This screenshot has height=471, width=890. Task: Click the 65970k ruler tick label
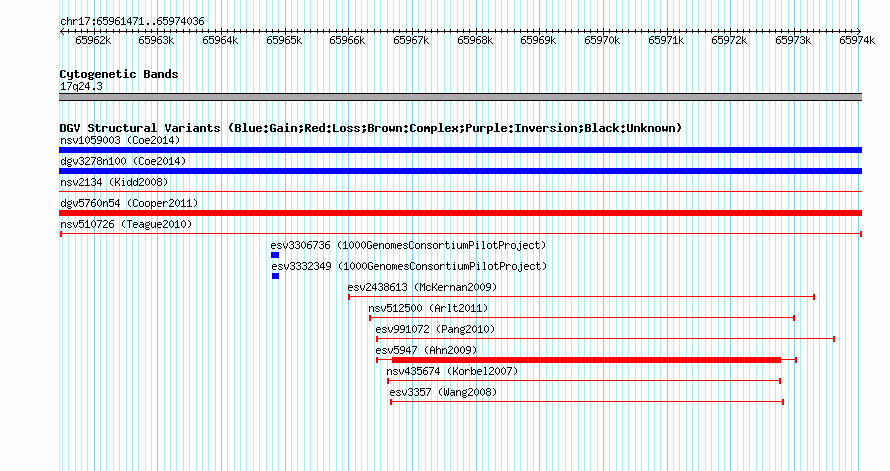click(x=602, y=40)
